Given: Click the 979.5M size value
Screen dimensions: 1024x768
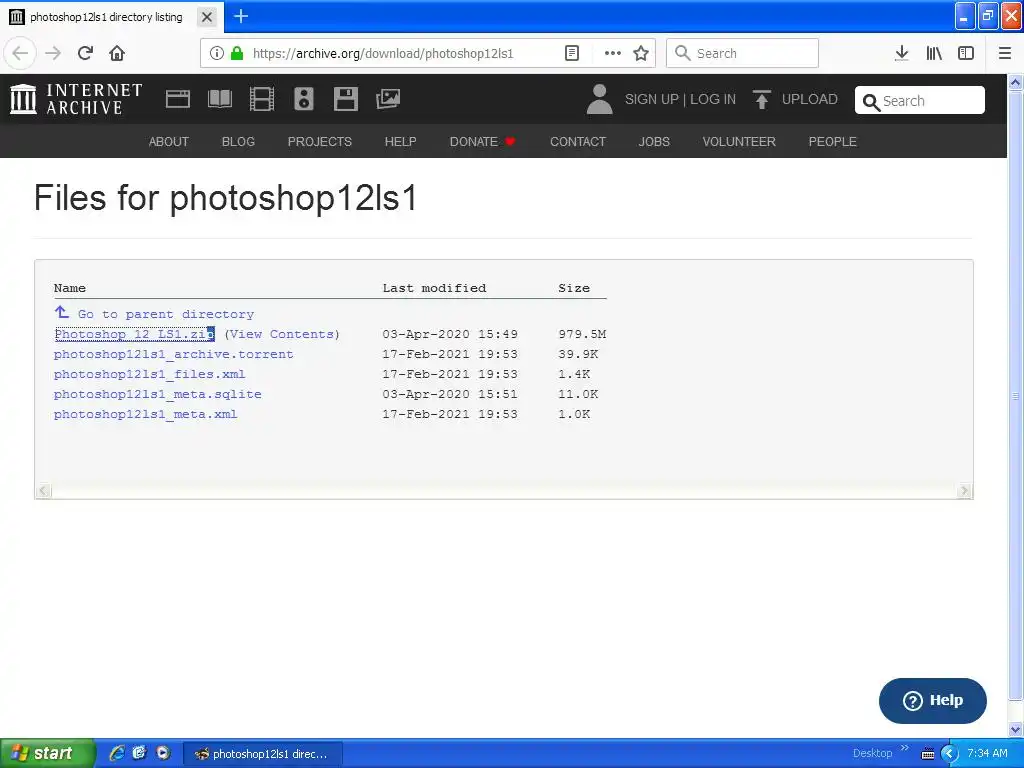Looking at the screenshot, I should click(x=582, y=334).
